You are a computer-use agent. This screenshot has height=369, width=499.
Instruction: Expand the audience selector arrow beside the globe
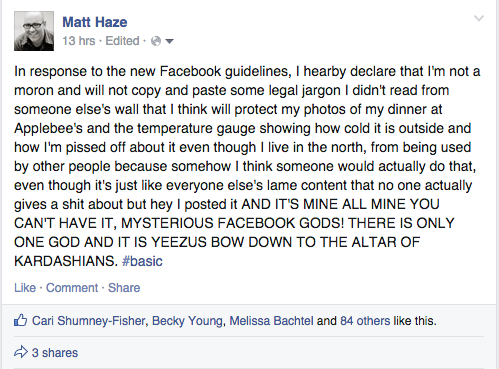(x=169, y=41)
